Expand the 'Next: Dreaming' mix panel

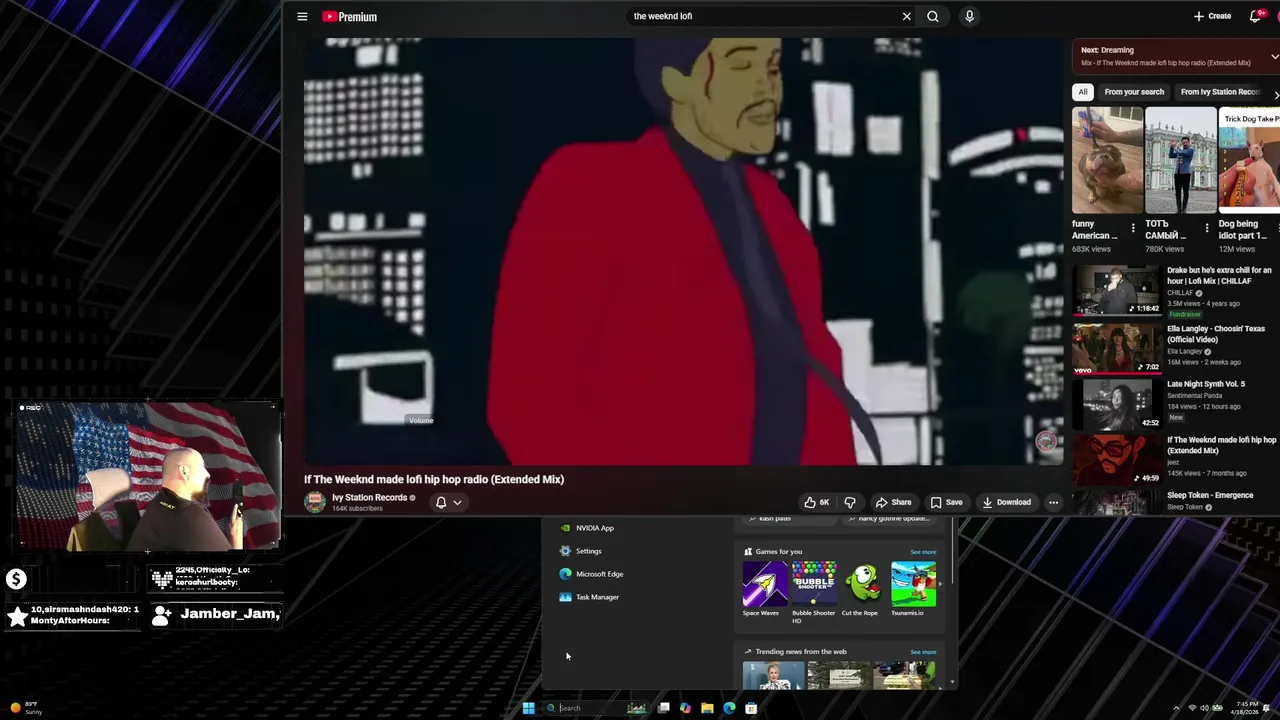pyautogui.click(x=1274, y=57)
